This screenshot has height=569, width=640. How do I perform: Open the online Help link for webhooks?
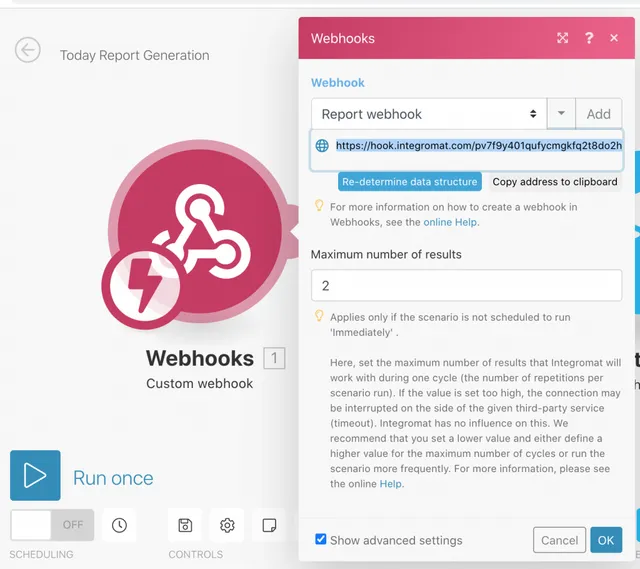coord(450,222)
